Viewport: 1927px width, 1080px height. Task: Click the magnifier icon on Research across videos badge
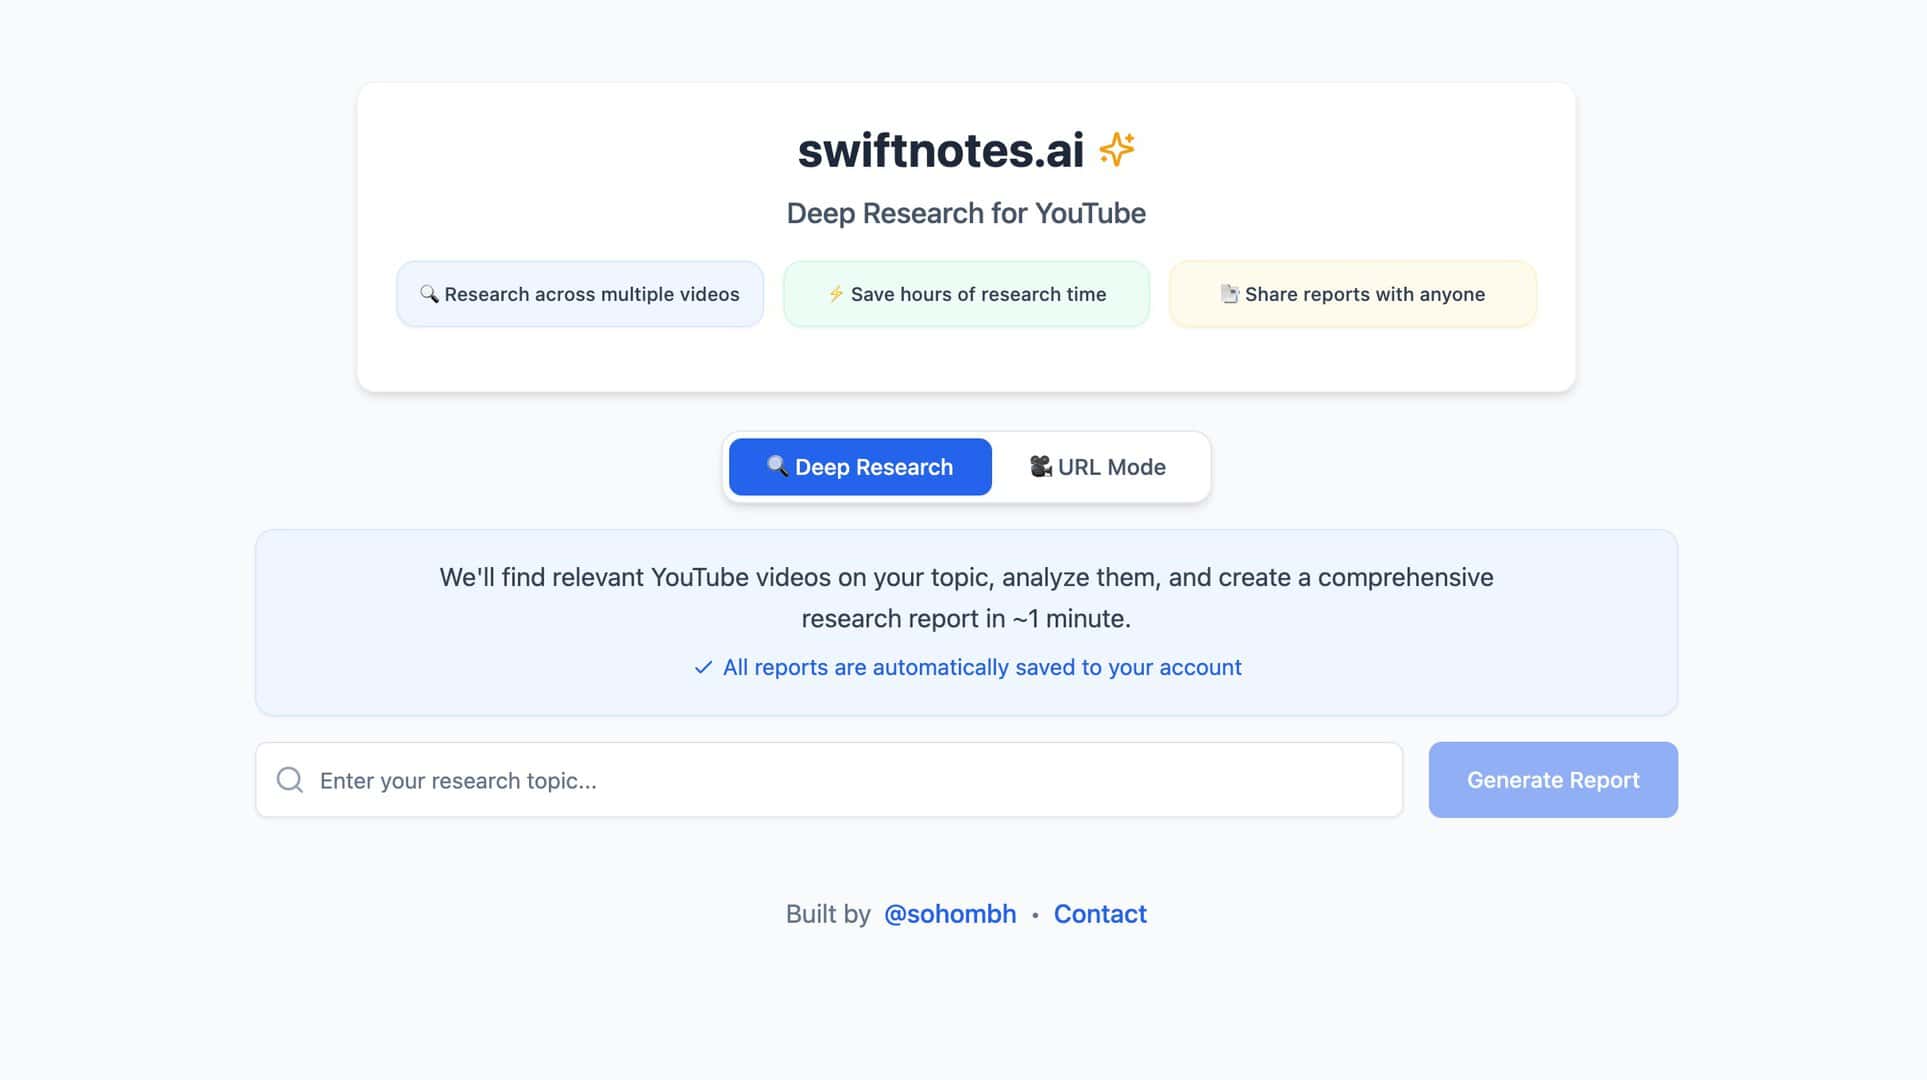click(429, 294)
